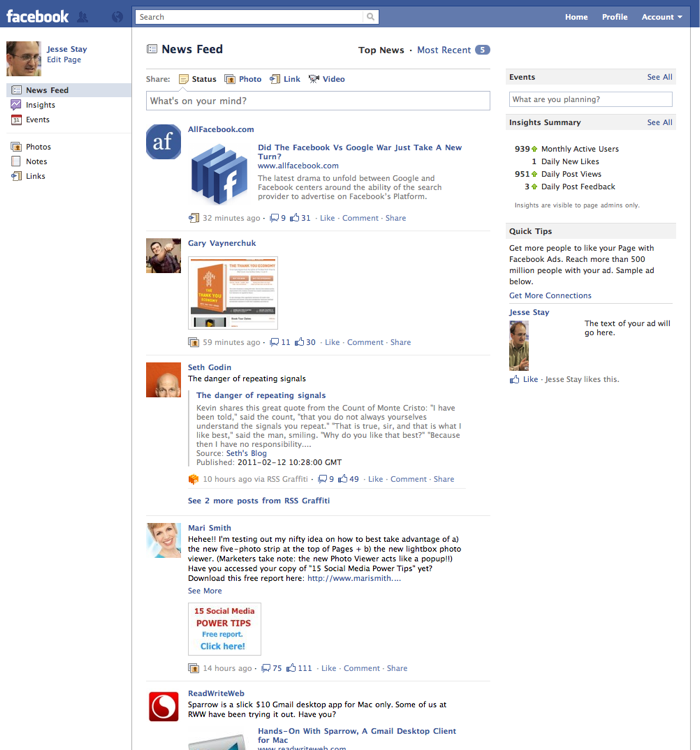The image size is (700, 750).
Task: Click comment bubble icon showing 75 comments
Action: pyautogui.click(x=266, y=669)
